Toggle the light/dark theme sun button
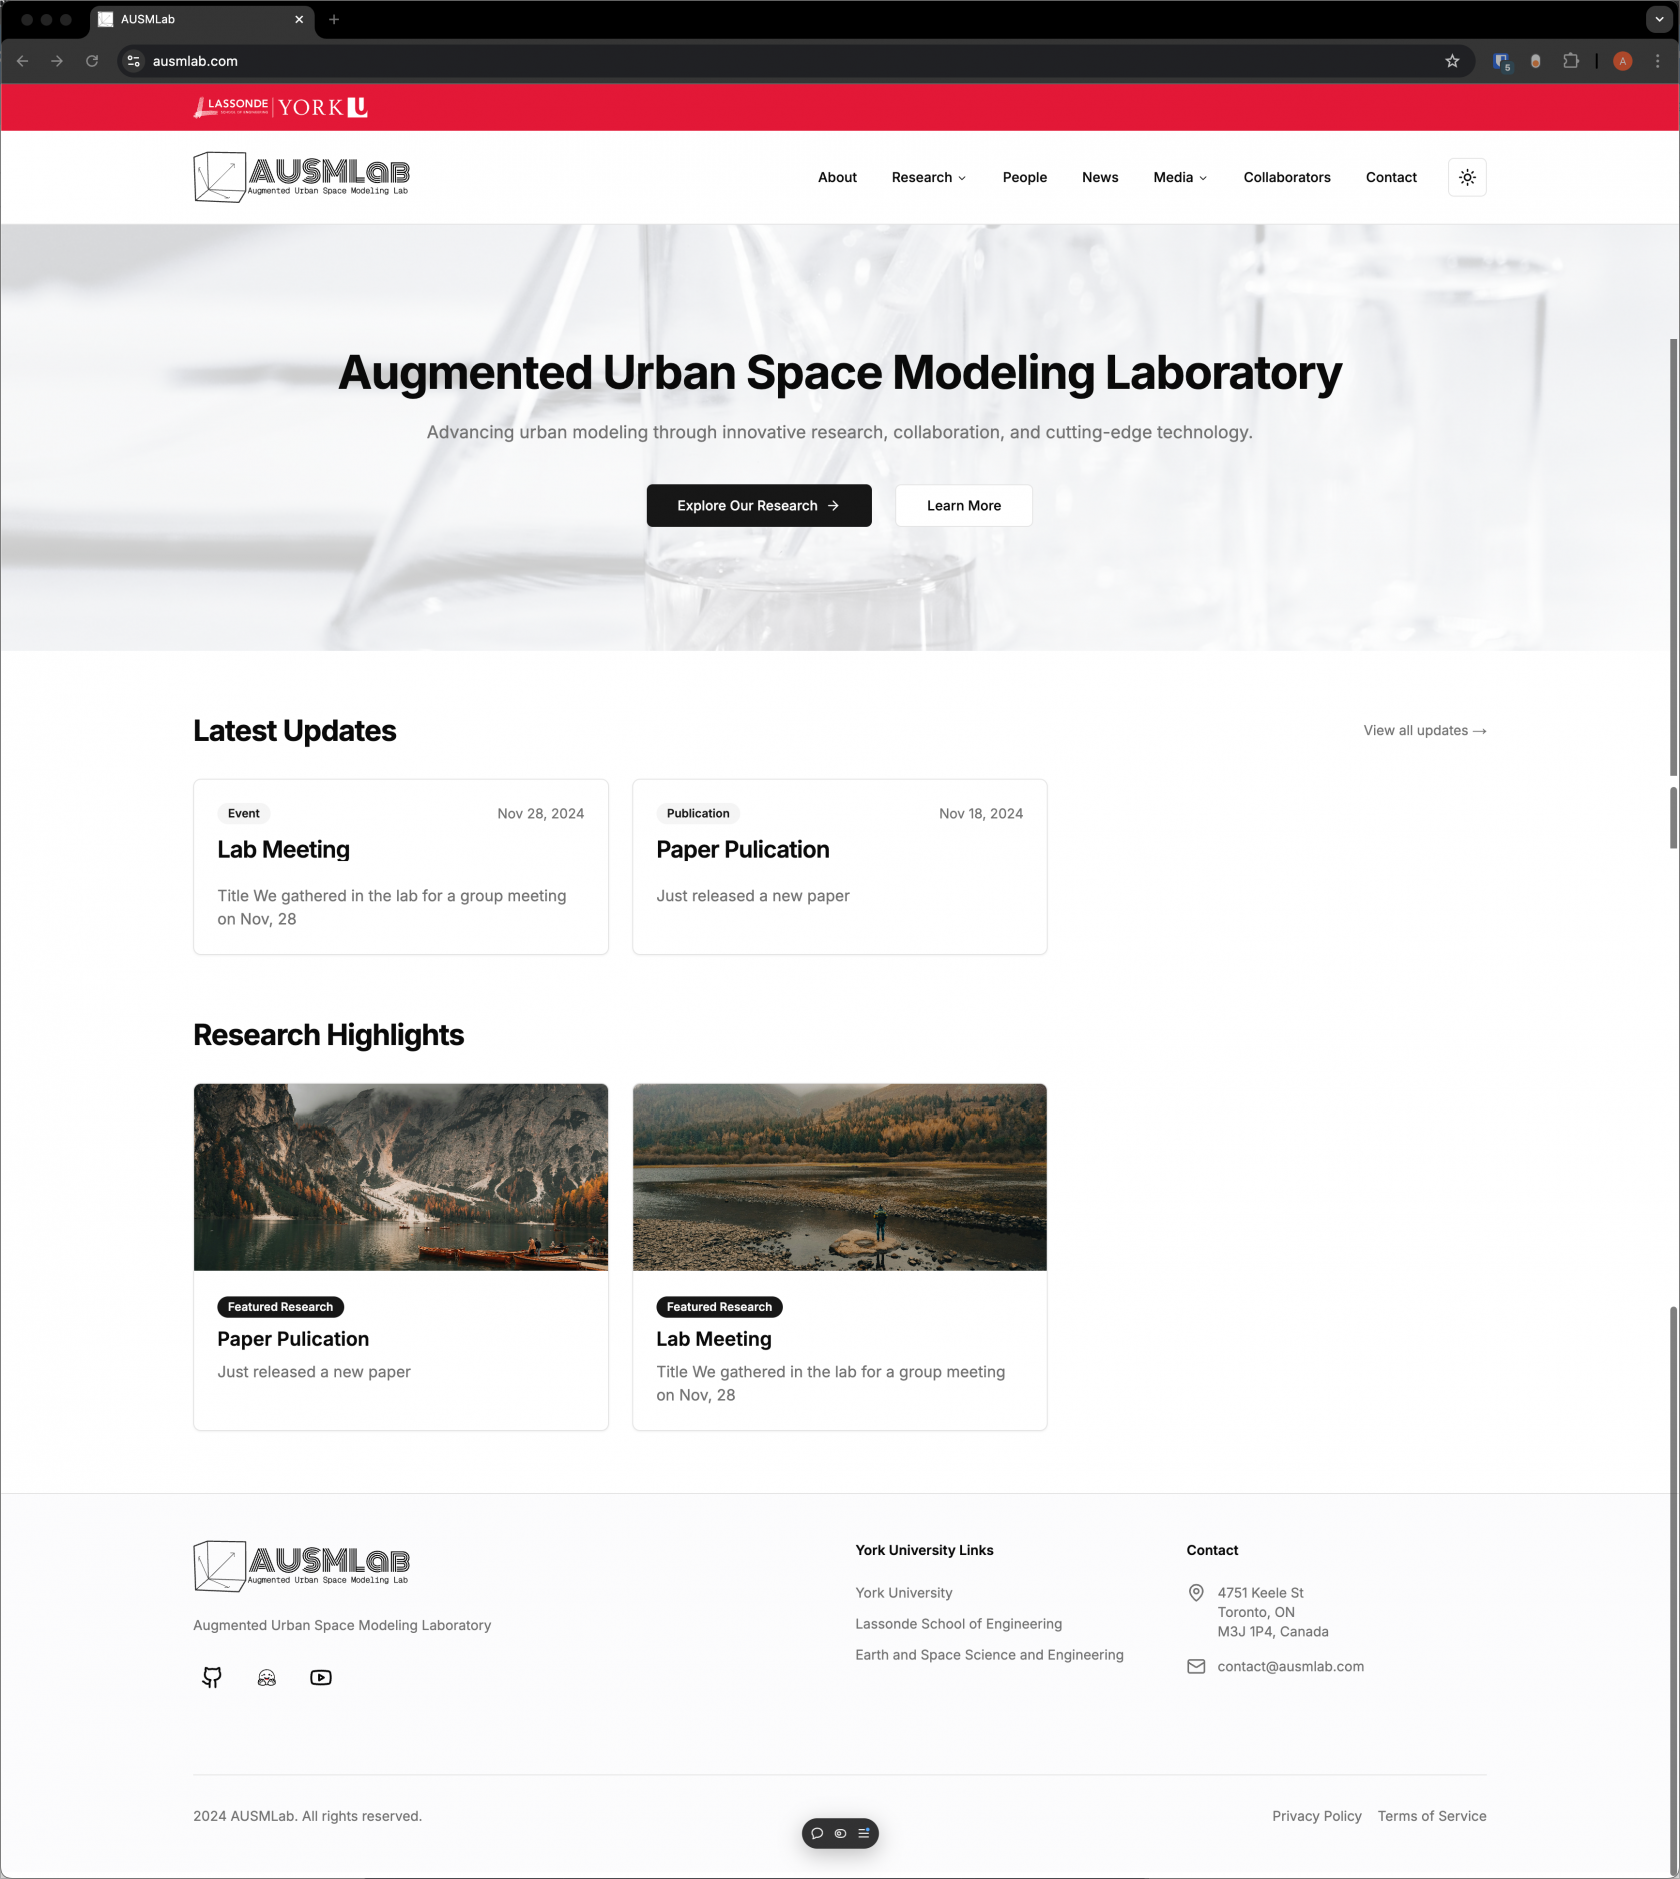This screenshot has width=1680, height=1879. coord(1467,177)
